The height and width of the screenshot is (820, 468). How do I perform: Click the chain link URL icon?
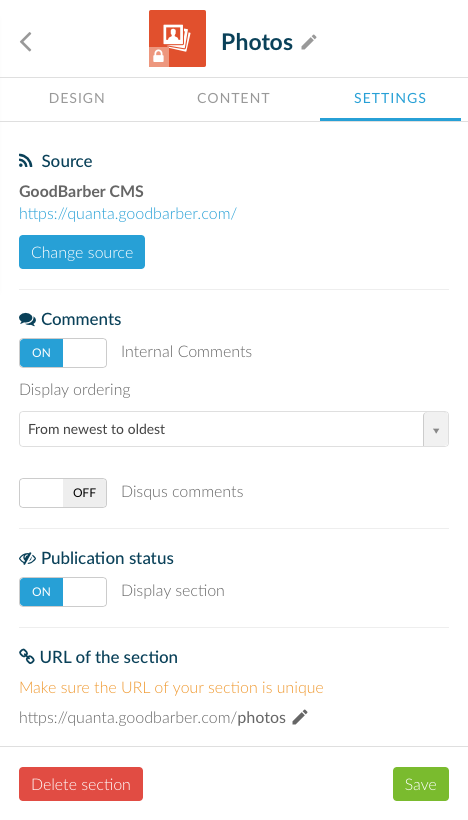tap(27, 656)
